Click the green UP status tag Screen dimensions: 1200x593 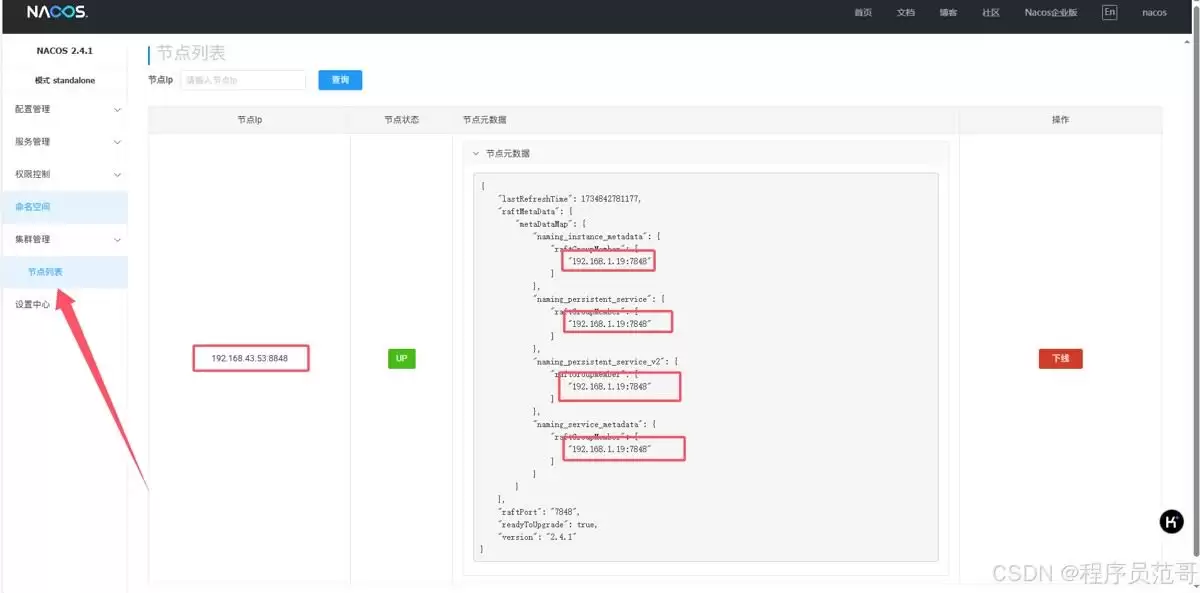pyautogui.click(x=401, y=358)
